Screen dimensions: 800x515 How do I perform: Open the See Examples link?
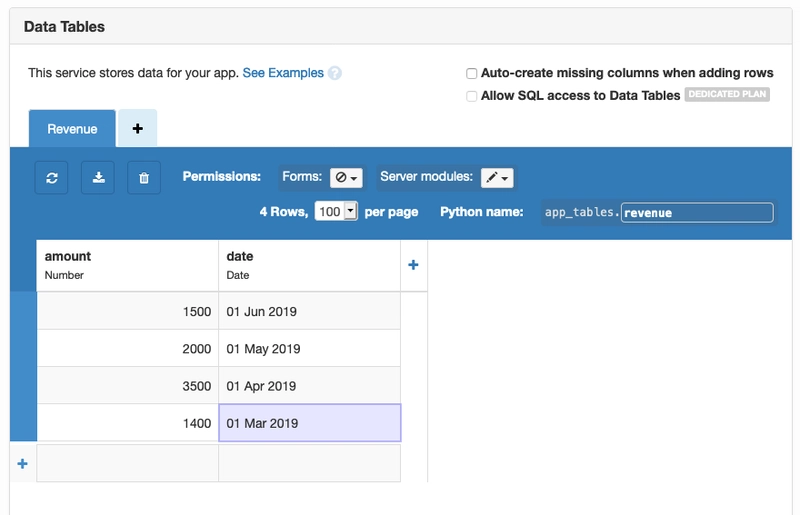click(283, 73)
